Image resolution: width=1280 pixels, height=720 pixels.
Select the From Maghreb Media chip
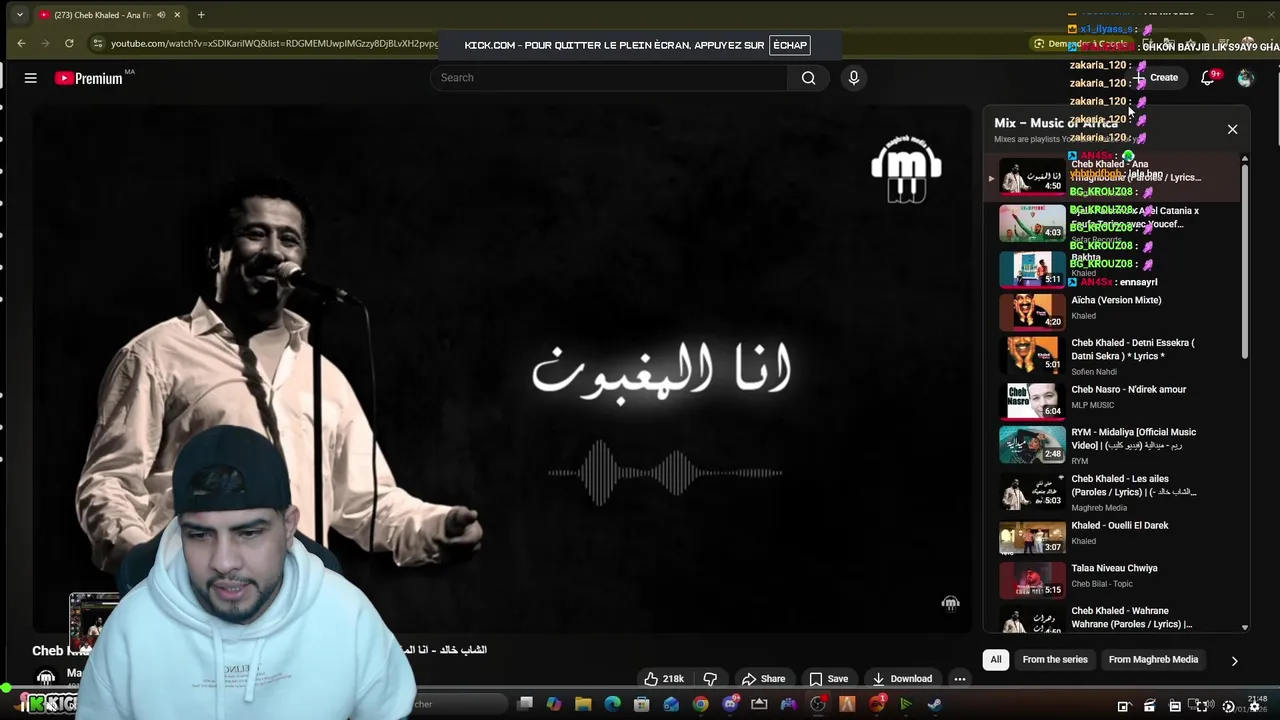tap(1153, 660)
